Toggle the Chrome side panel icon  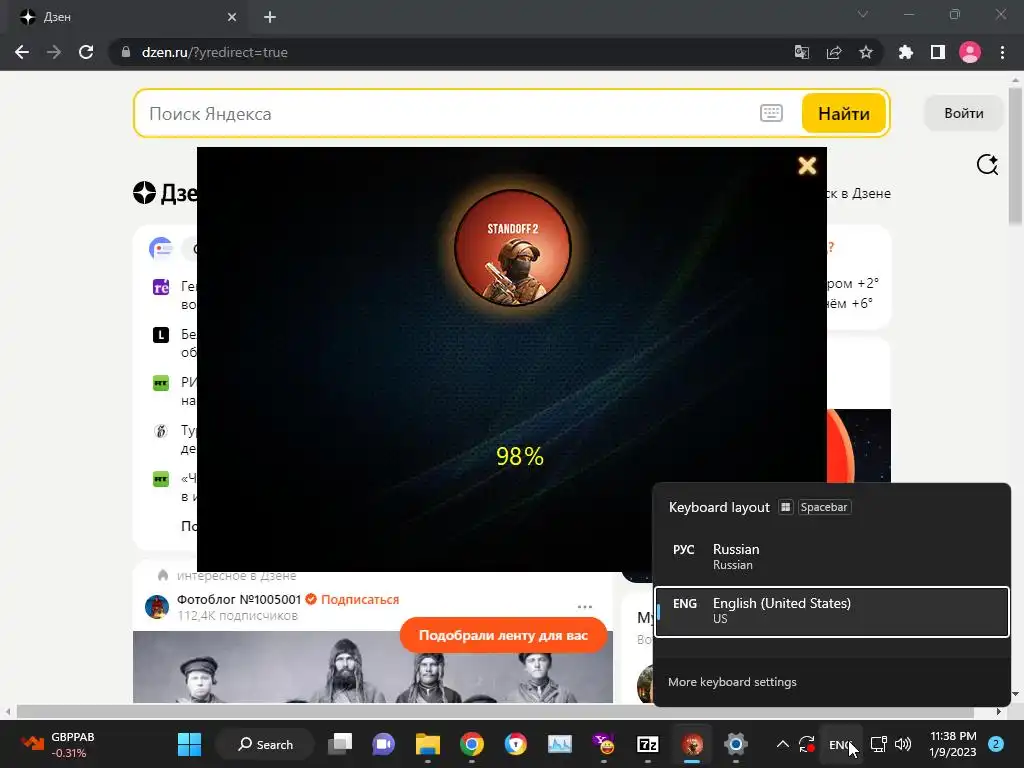point(938,52)
